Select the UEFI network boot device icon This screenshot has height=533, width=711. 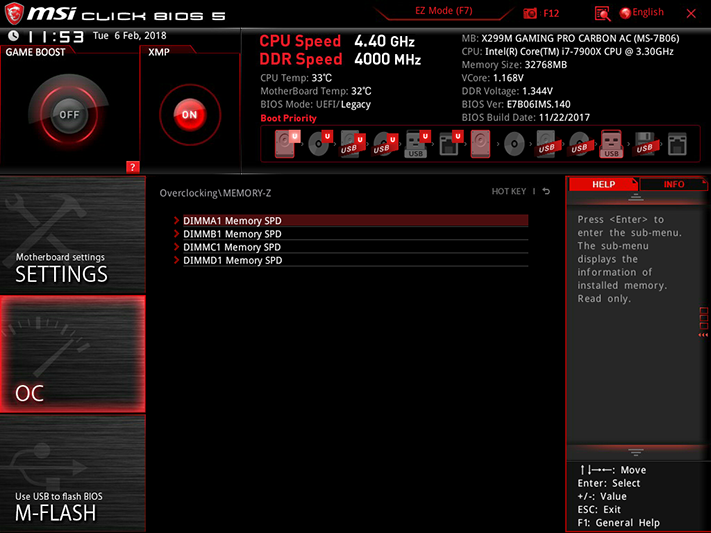point(450,144)
